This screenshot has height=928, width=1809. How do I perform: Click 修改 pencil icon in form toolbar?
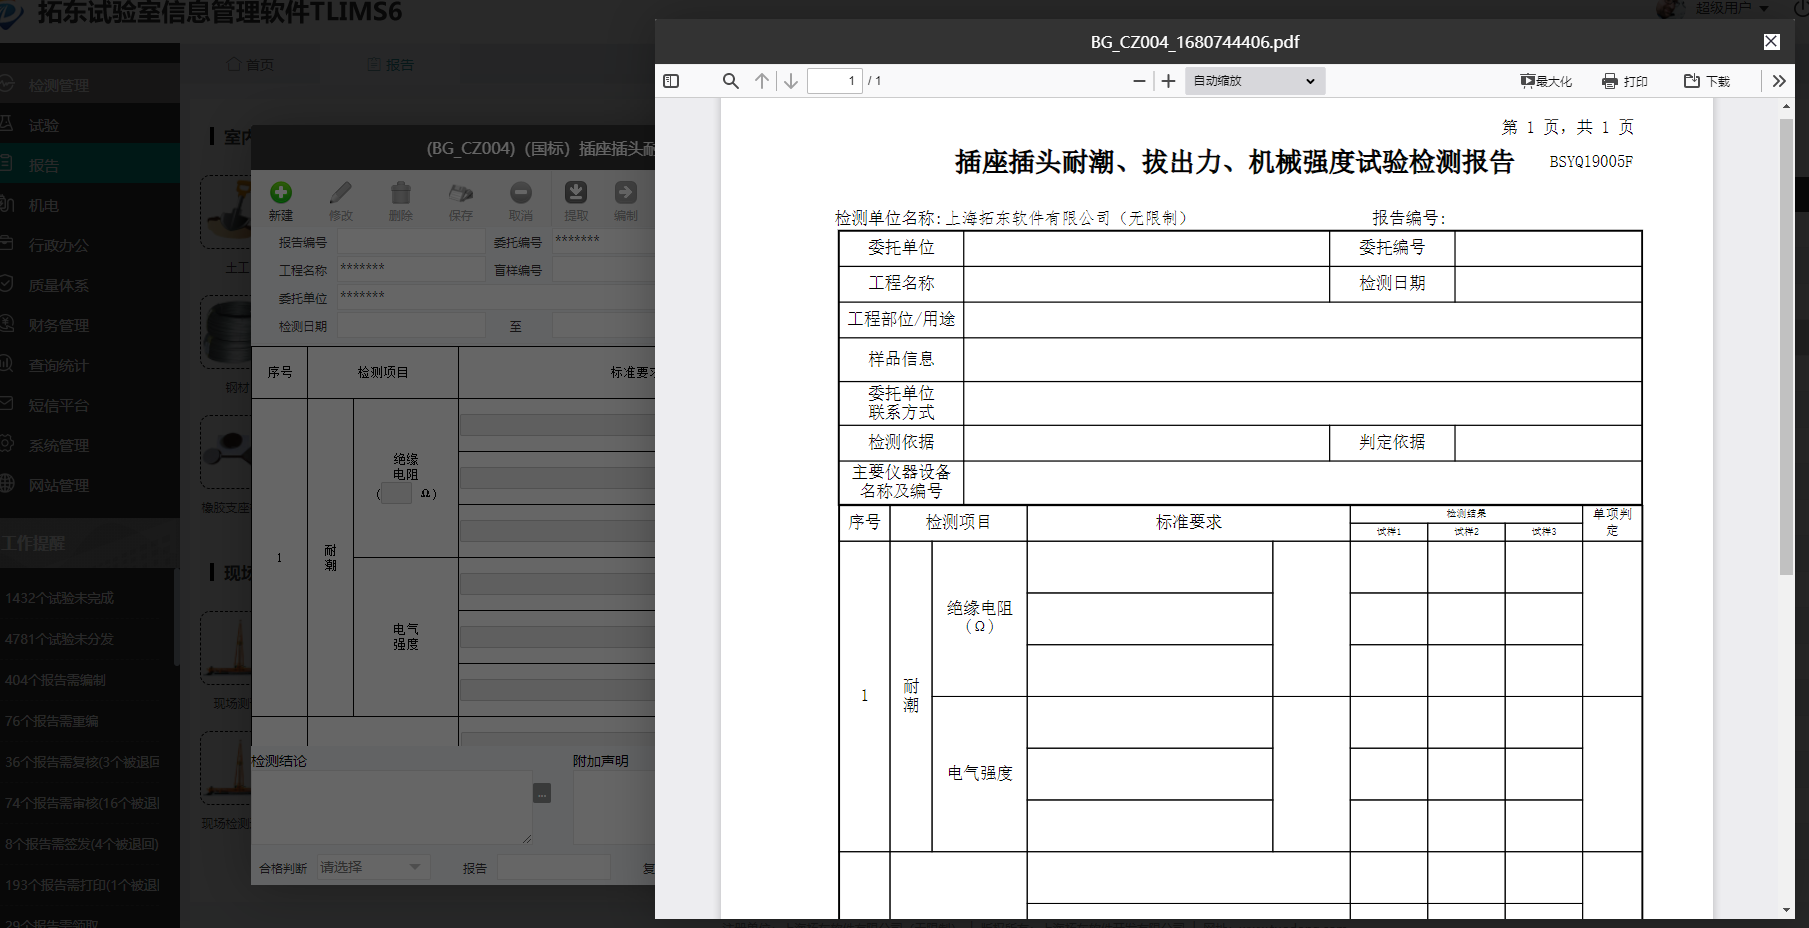(341, 201)
